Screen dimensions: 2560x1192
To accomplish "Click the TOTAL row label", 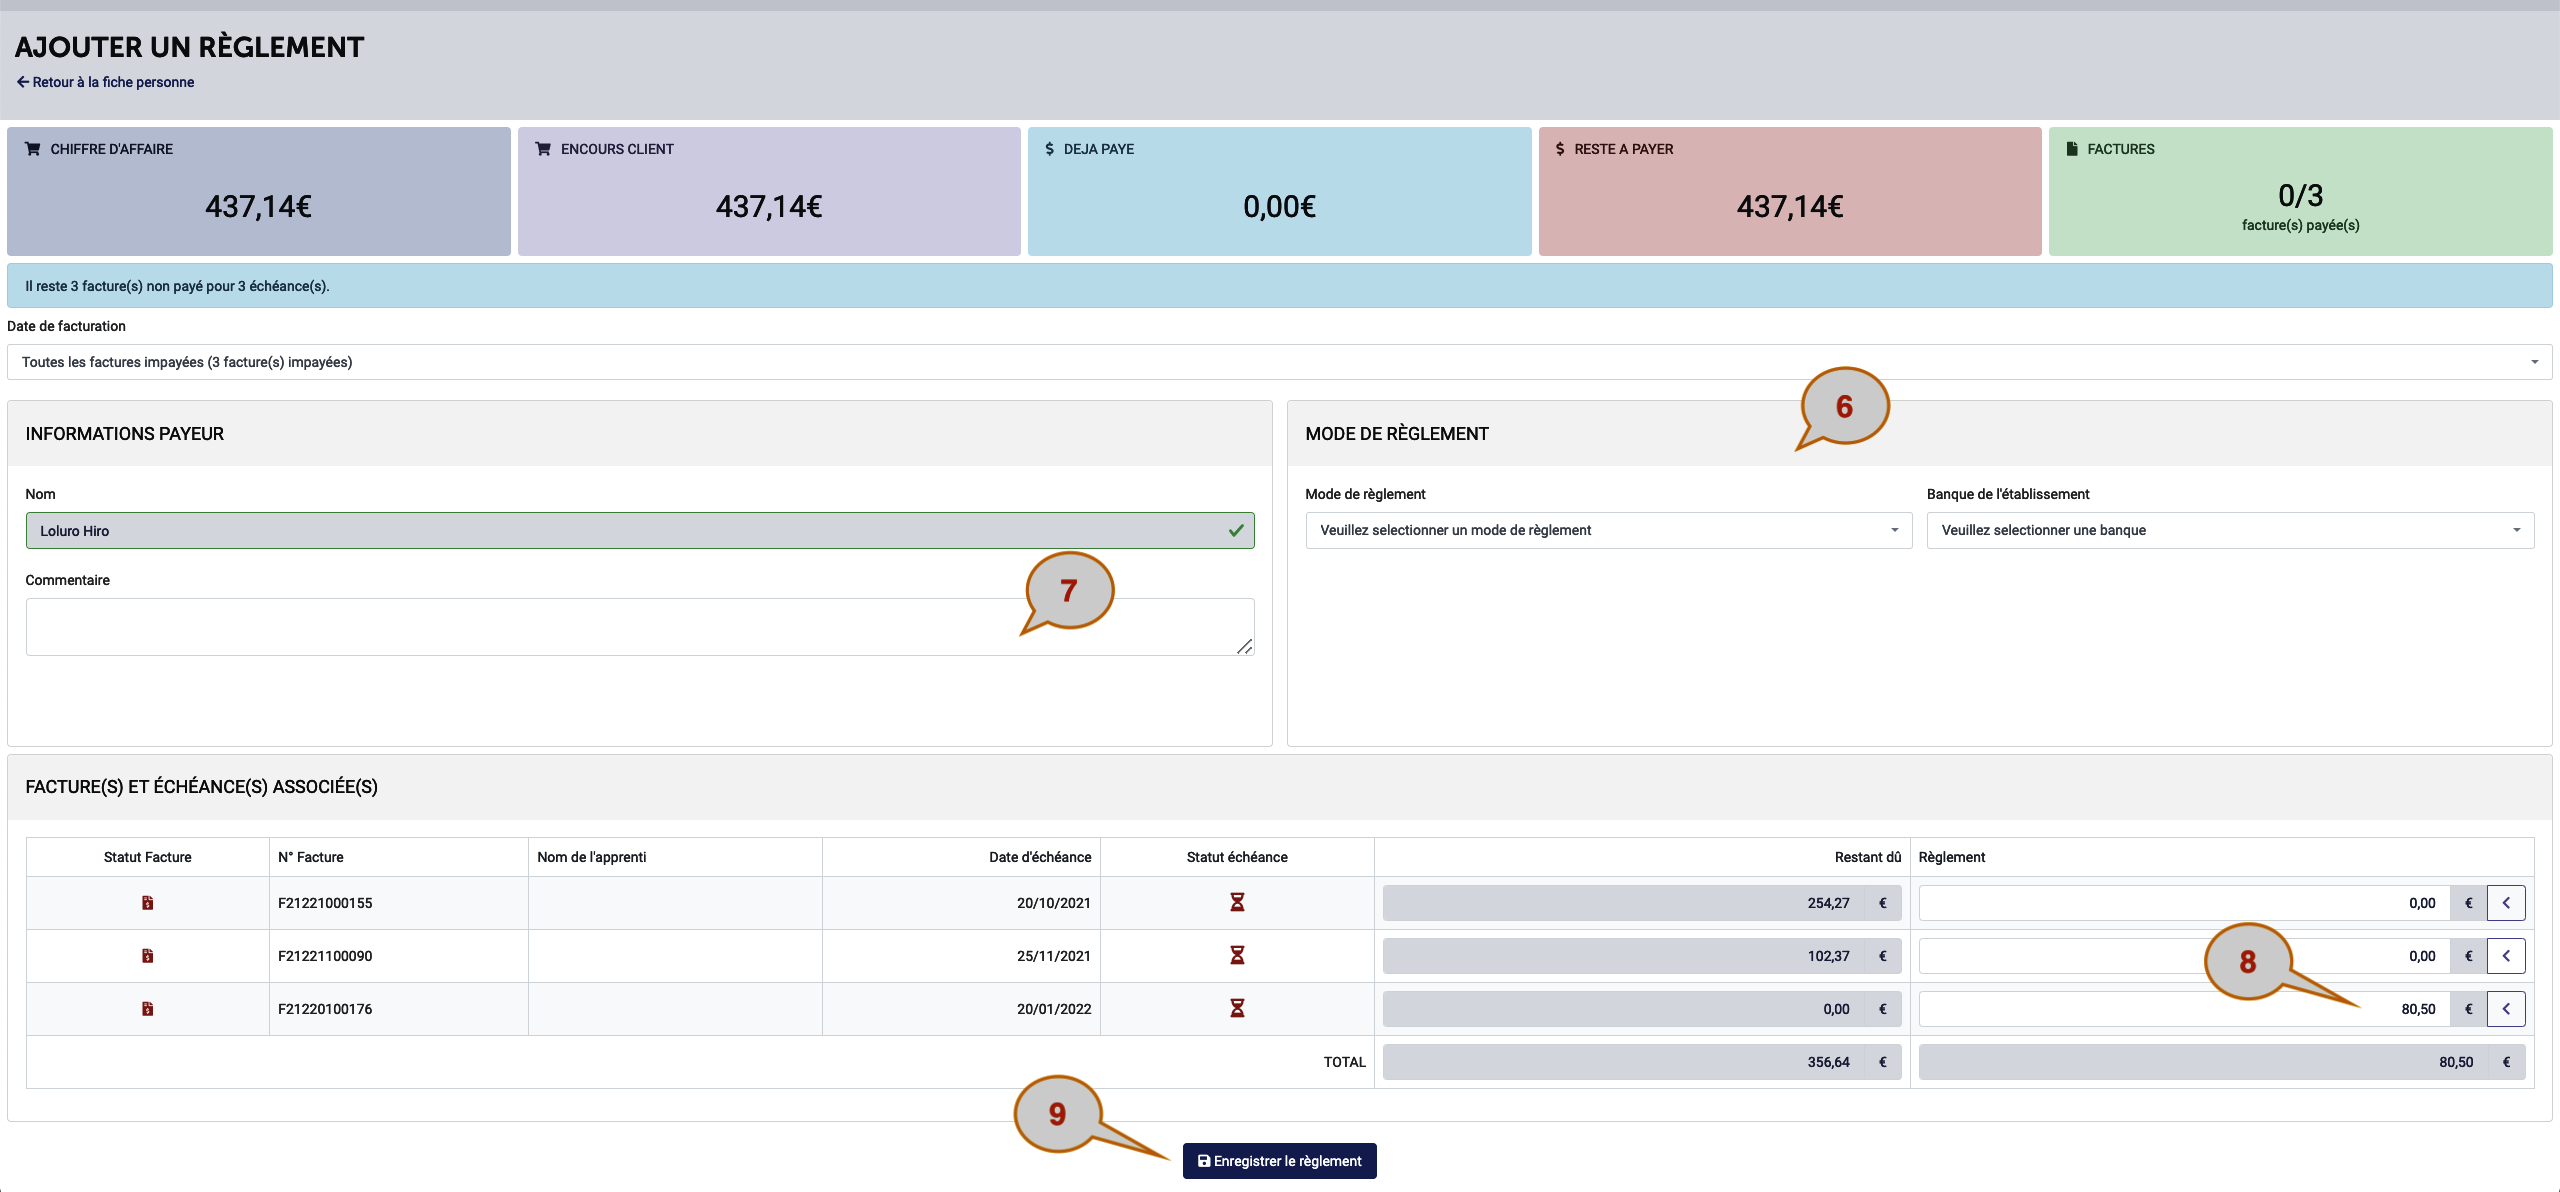I will 1344,1062.
